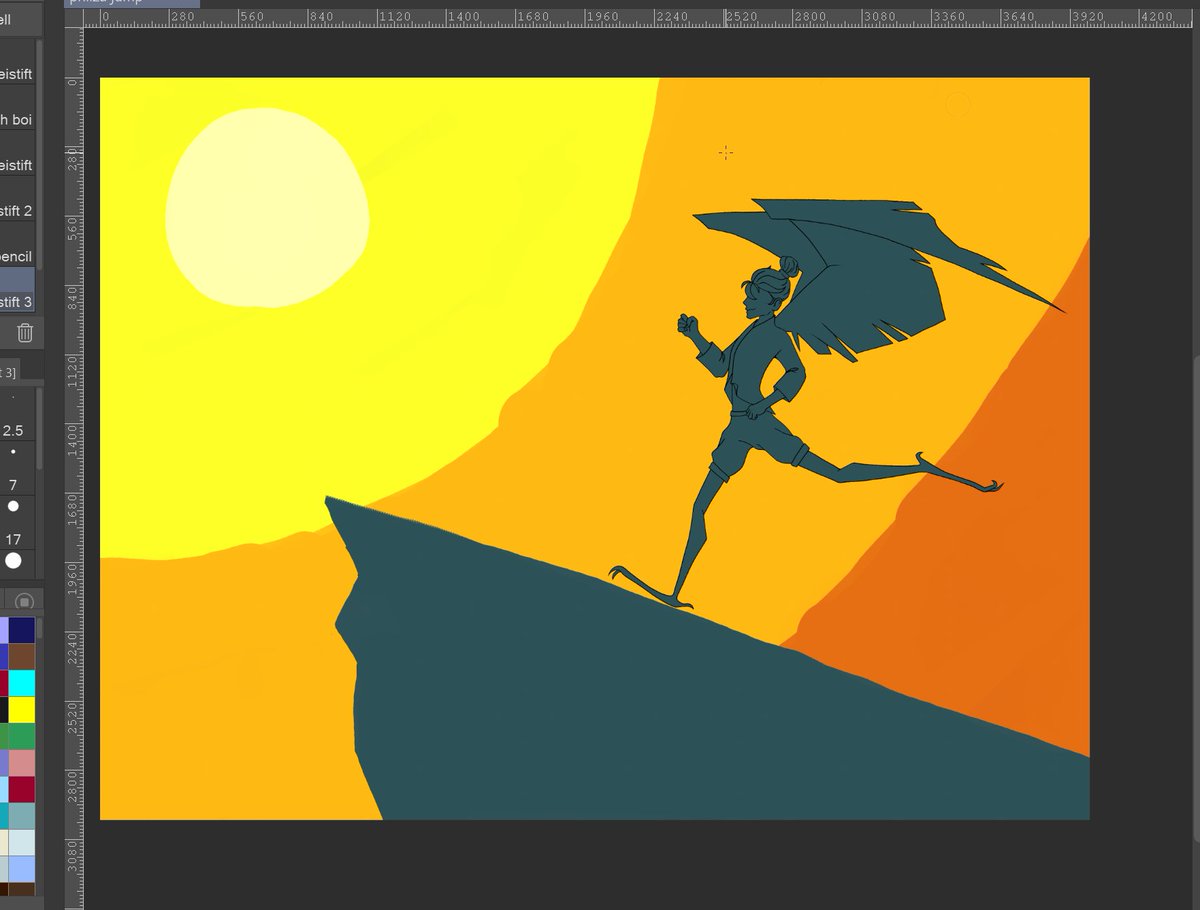Pick the brown color swatch
Image resolution: width=1200 pixels, height=910 pixels.
[x=22, y=656]
